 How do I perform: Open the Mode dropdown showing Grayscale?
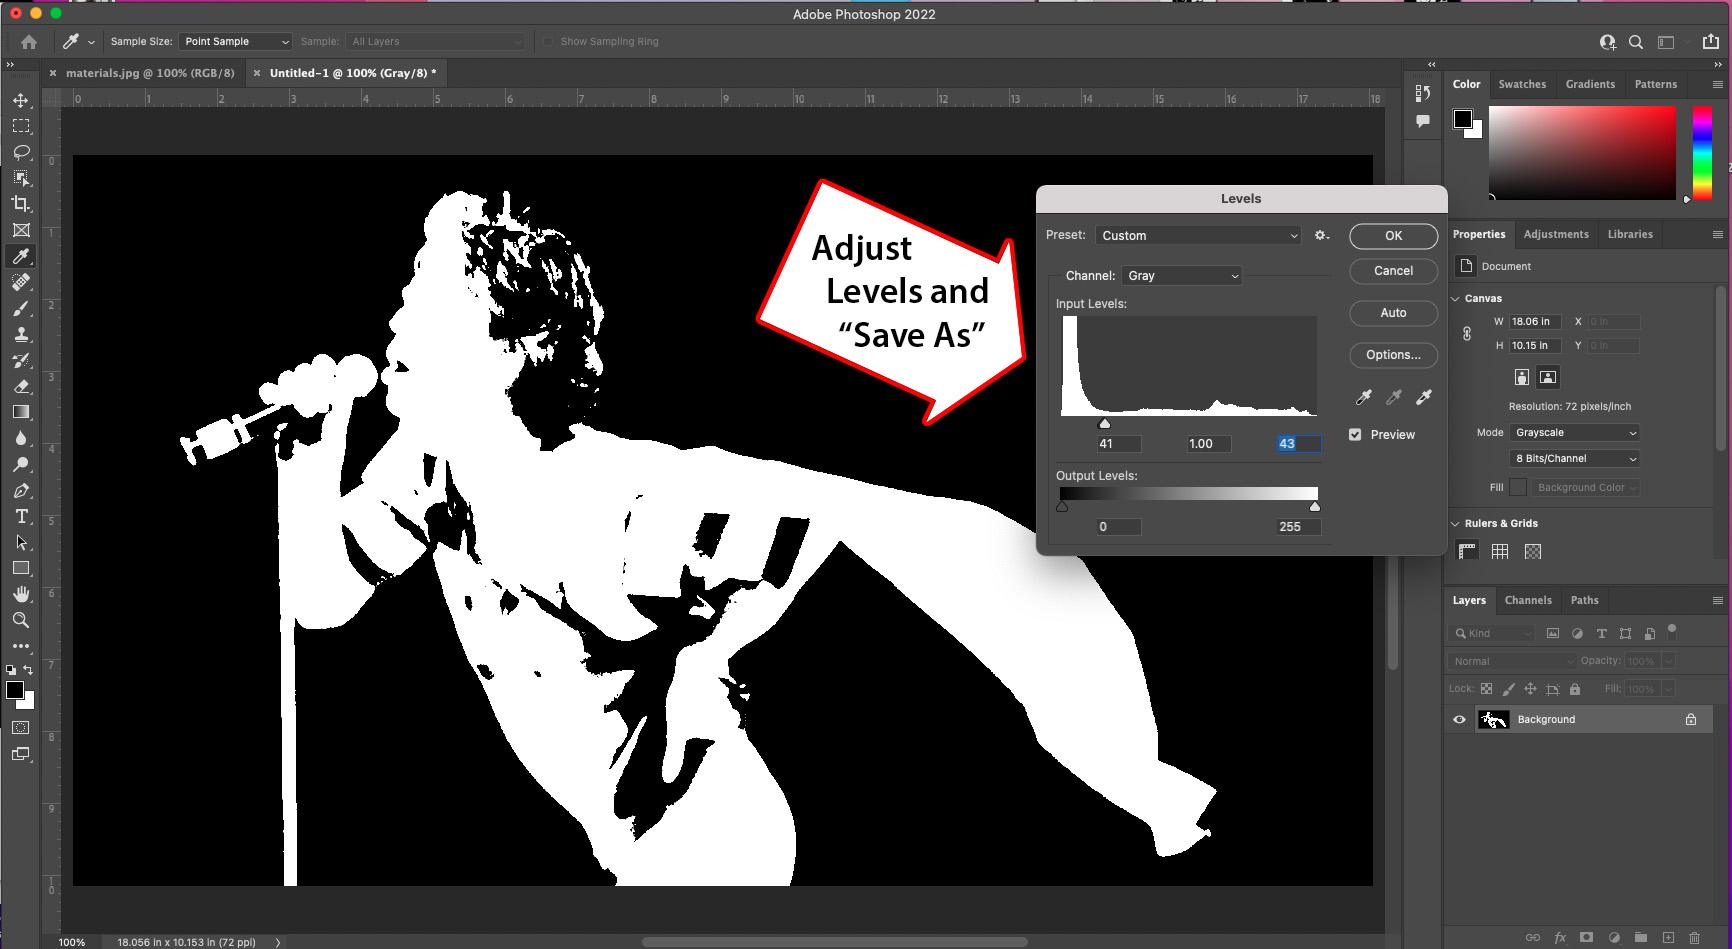point(1574,433)
